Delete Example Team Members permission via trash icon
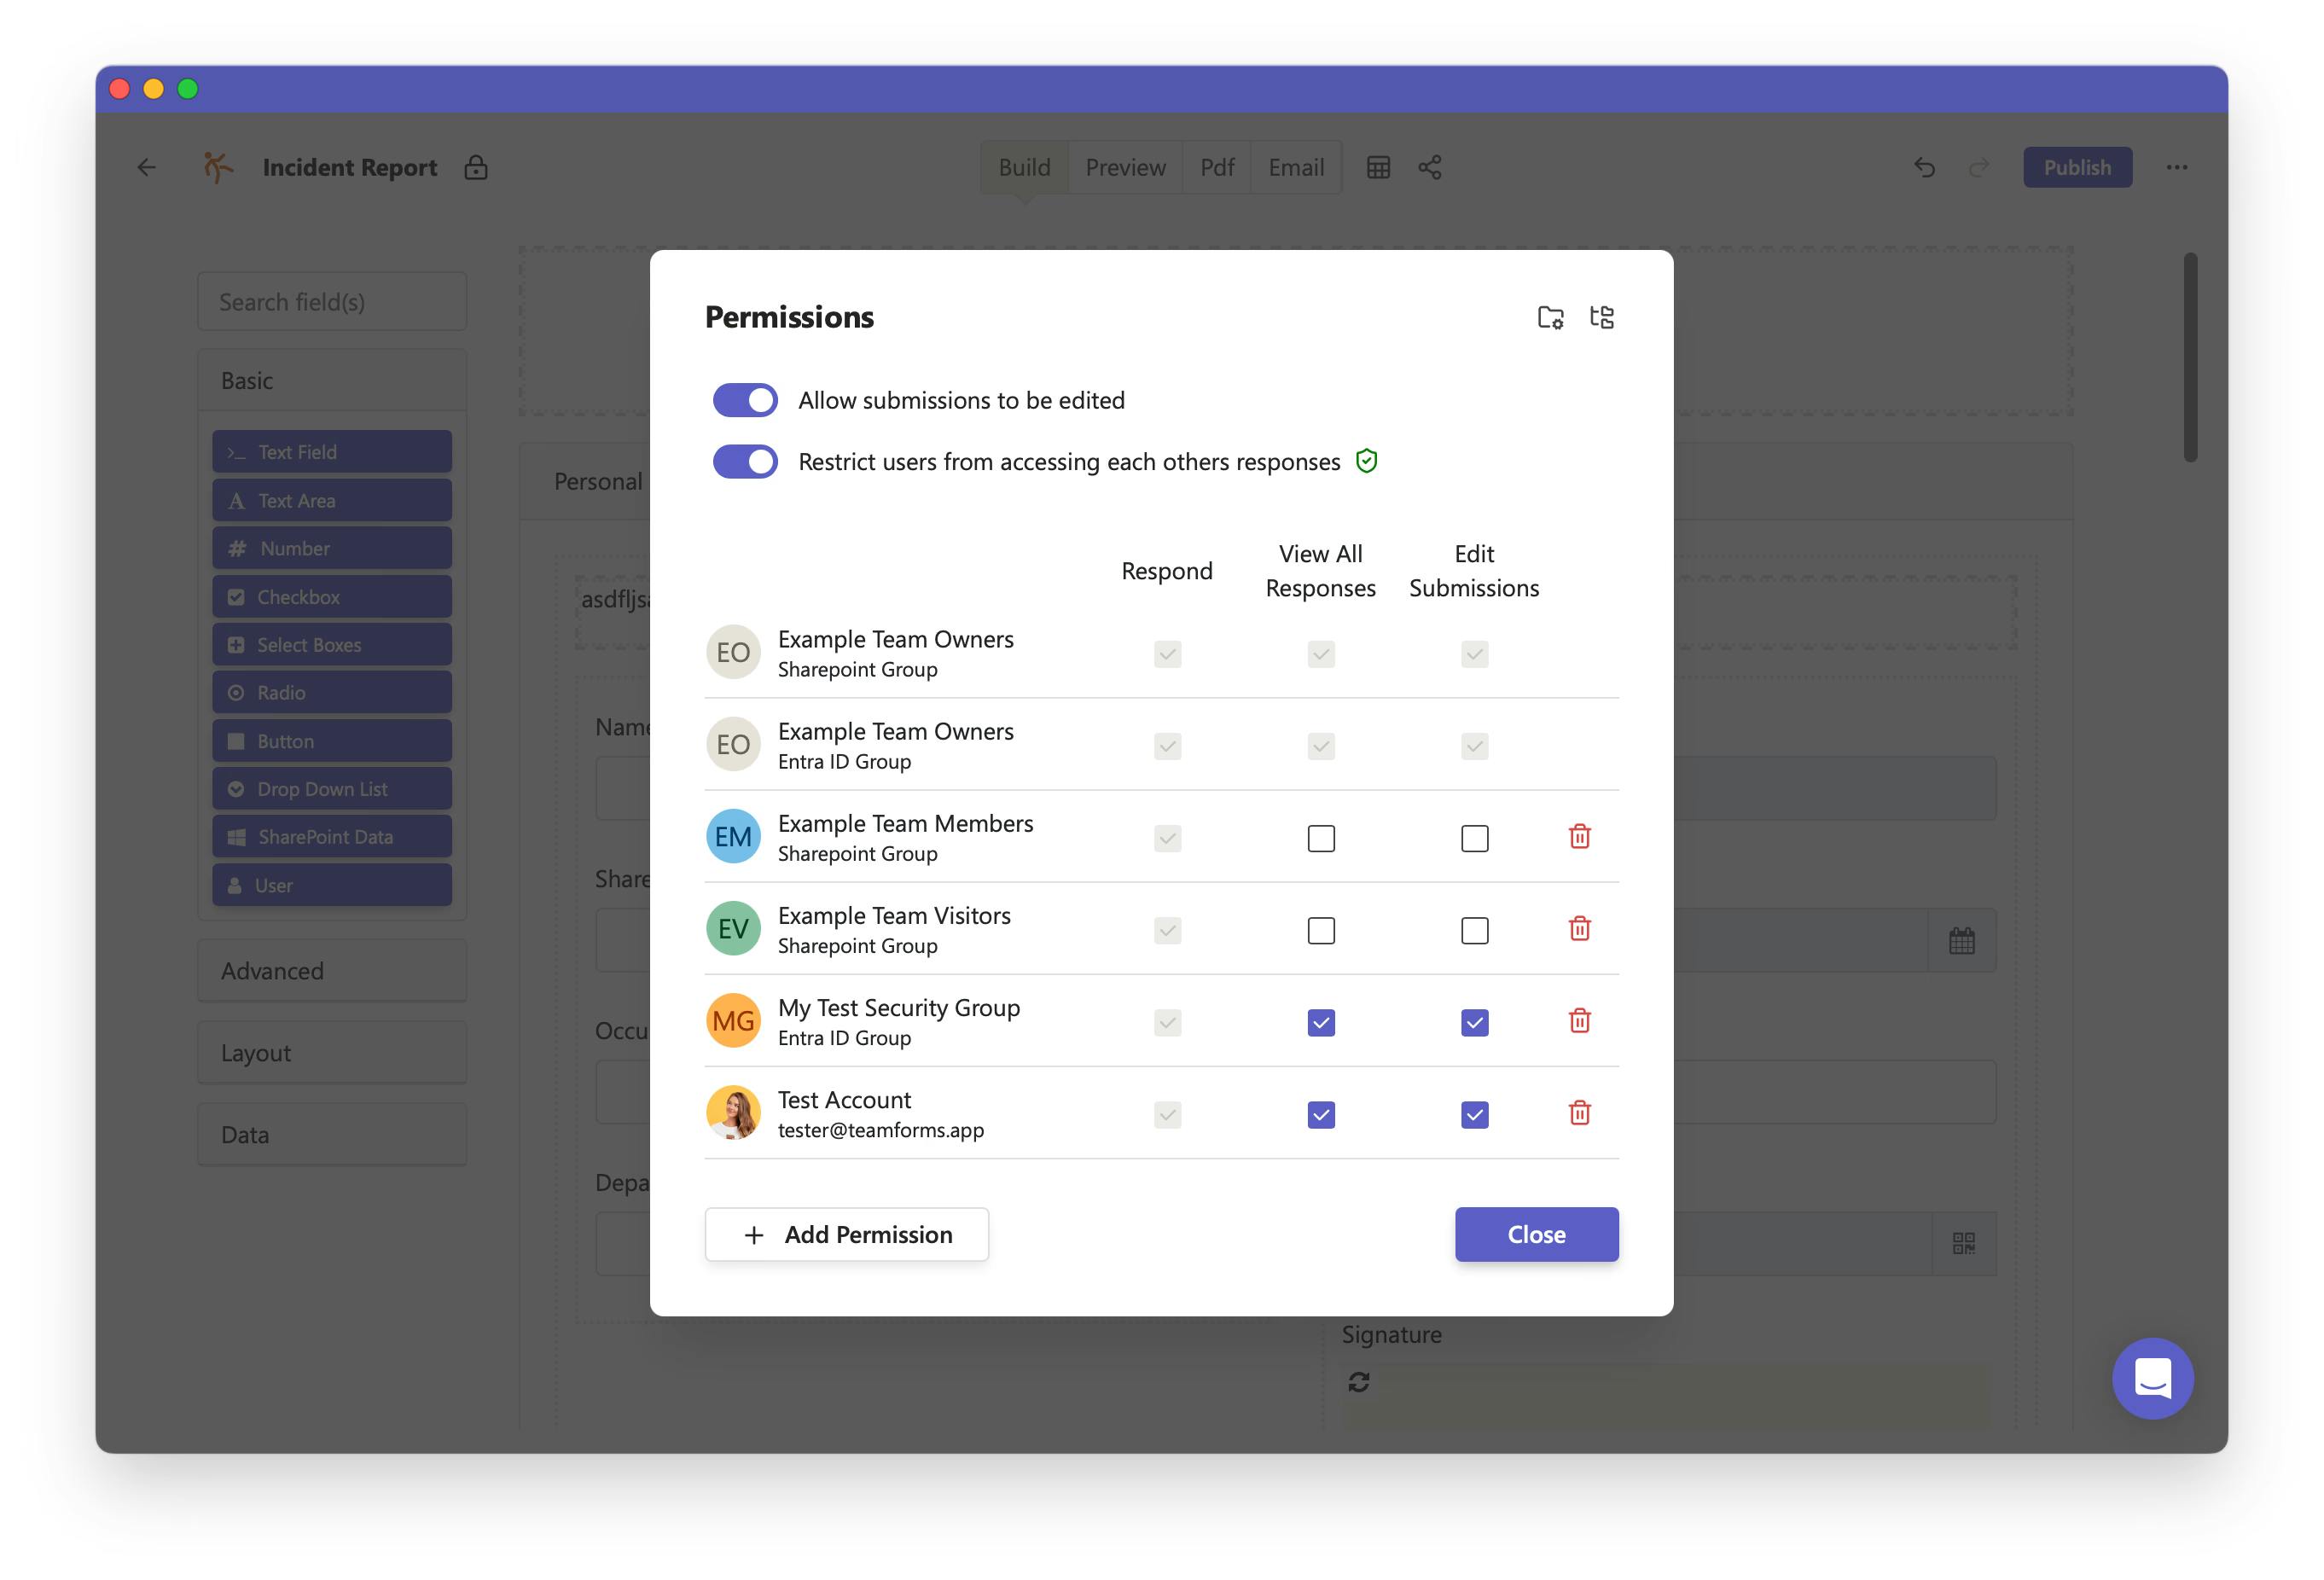The width and height of the screenshot is (2324, 1580). pos(1579,836)
